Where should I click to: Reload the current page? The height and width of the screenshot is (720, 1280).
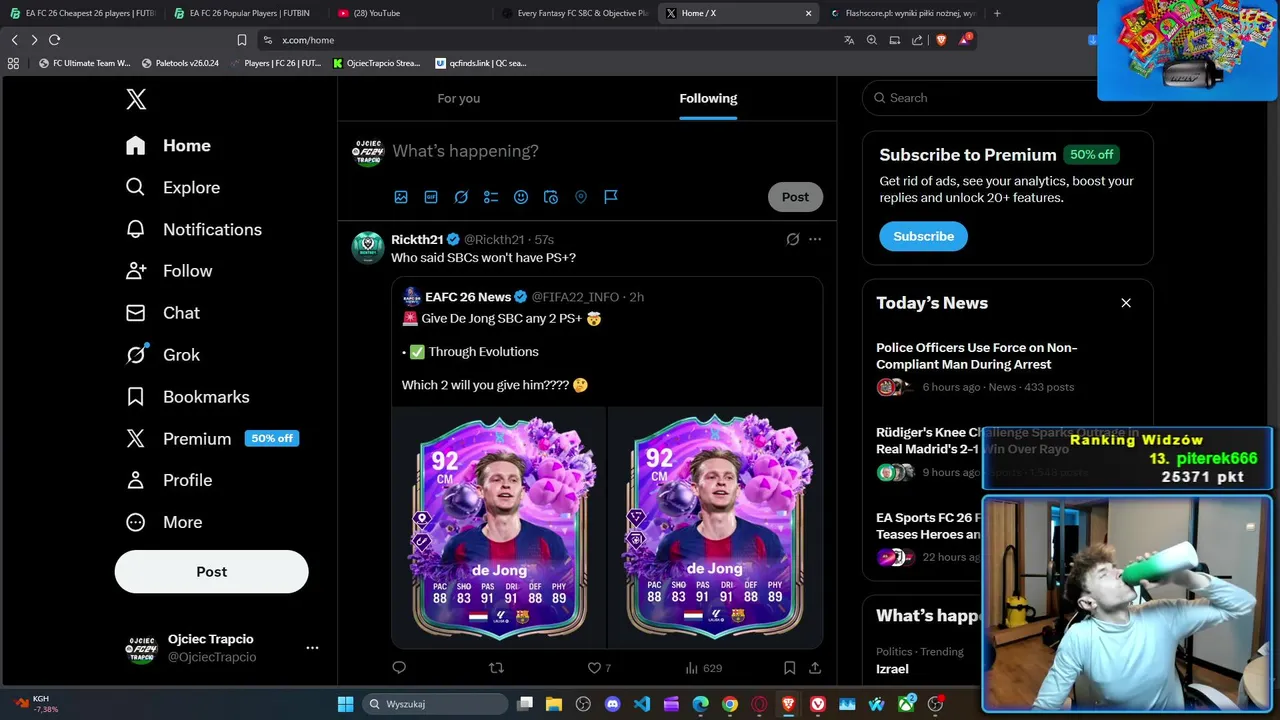pyautogui.click(x=54, y=40)
